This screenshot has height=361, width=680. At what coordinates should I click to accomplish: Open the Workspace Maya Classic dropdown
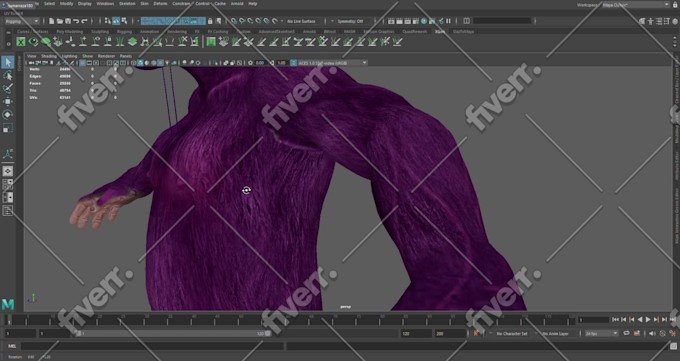(636, 5)
